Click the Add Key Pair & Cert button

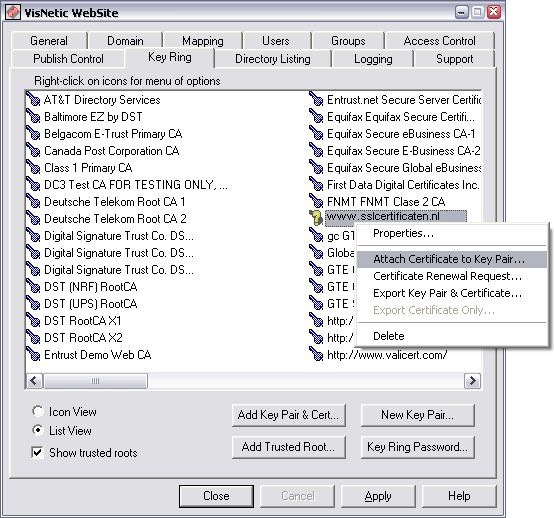click(289, 415)
